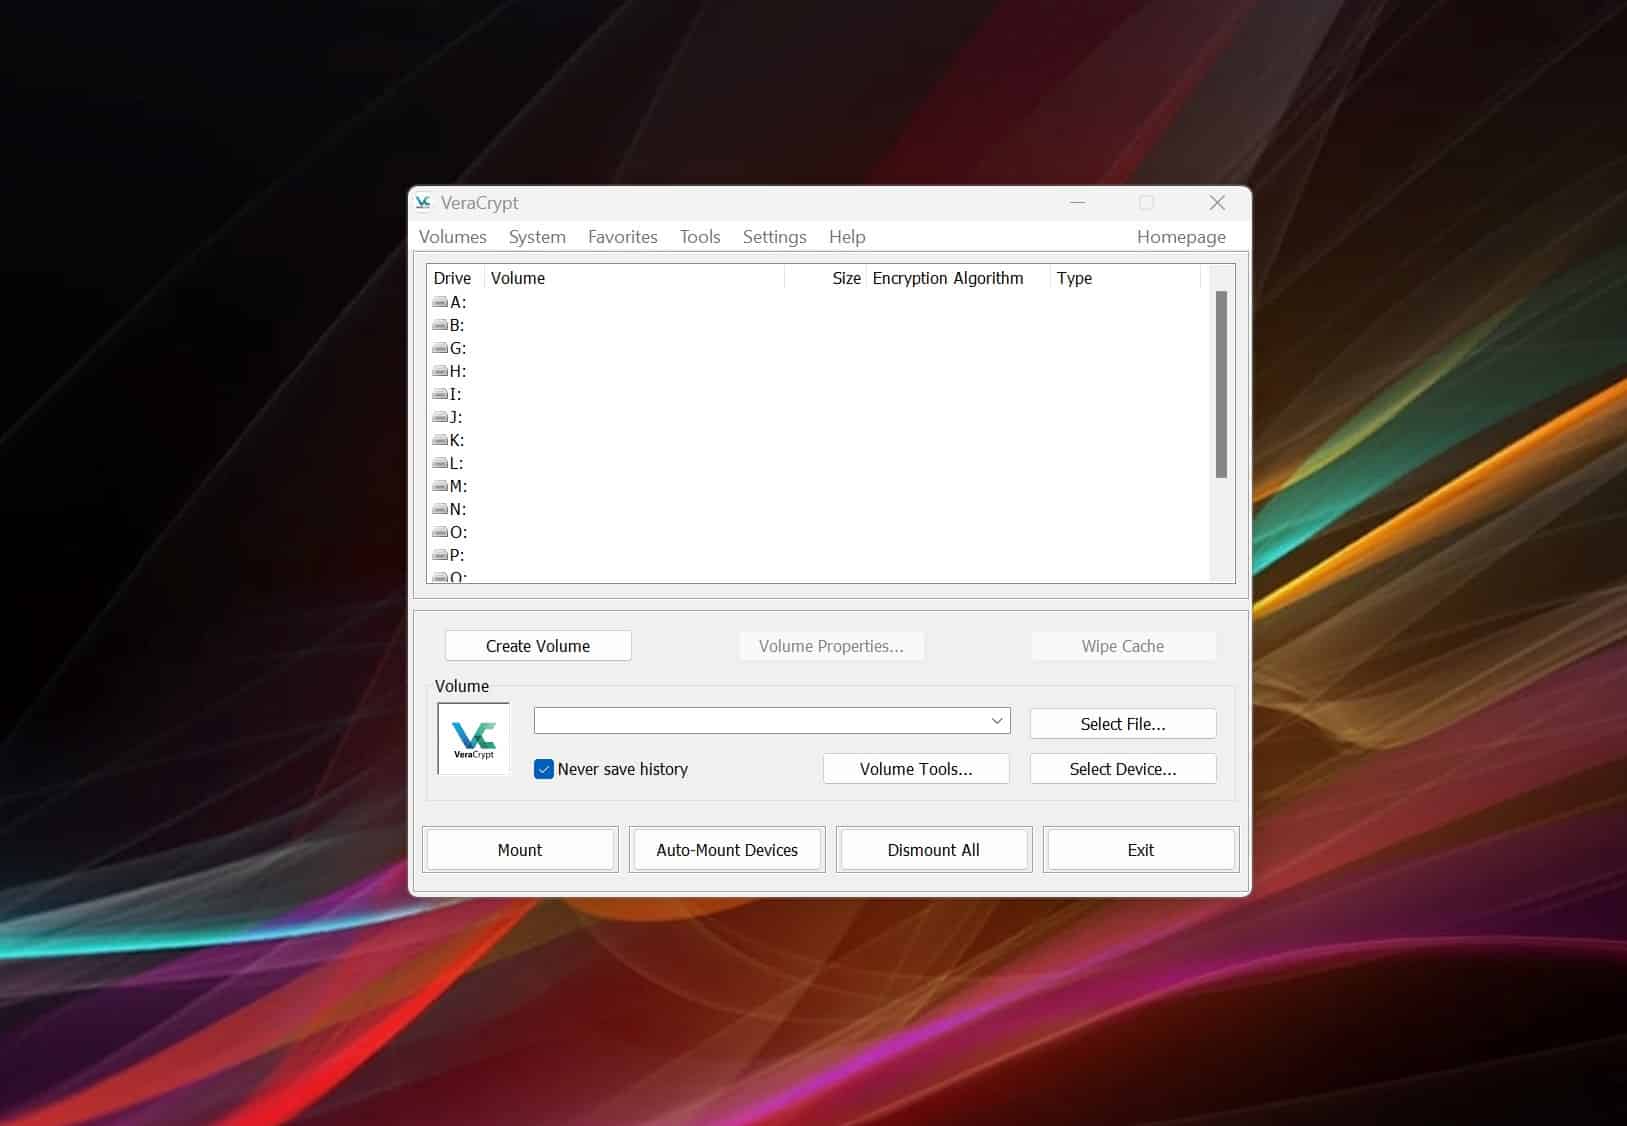Click the Volume Properties button
The width and height of the screenshot is (1627, 1126).
[x=831, y=646]
